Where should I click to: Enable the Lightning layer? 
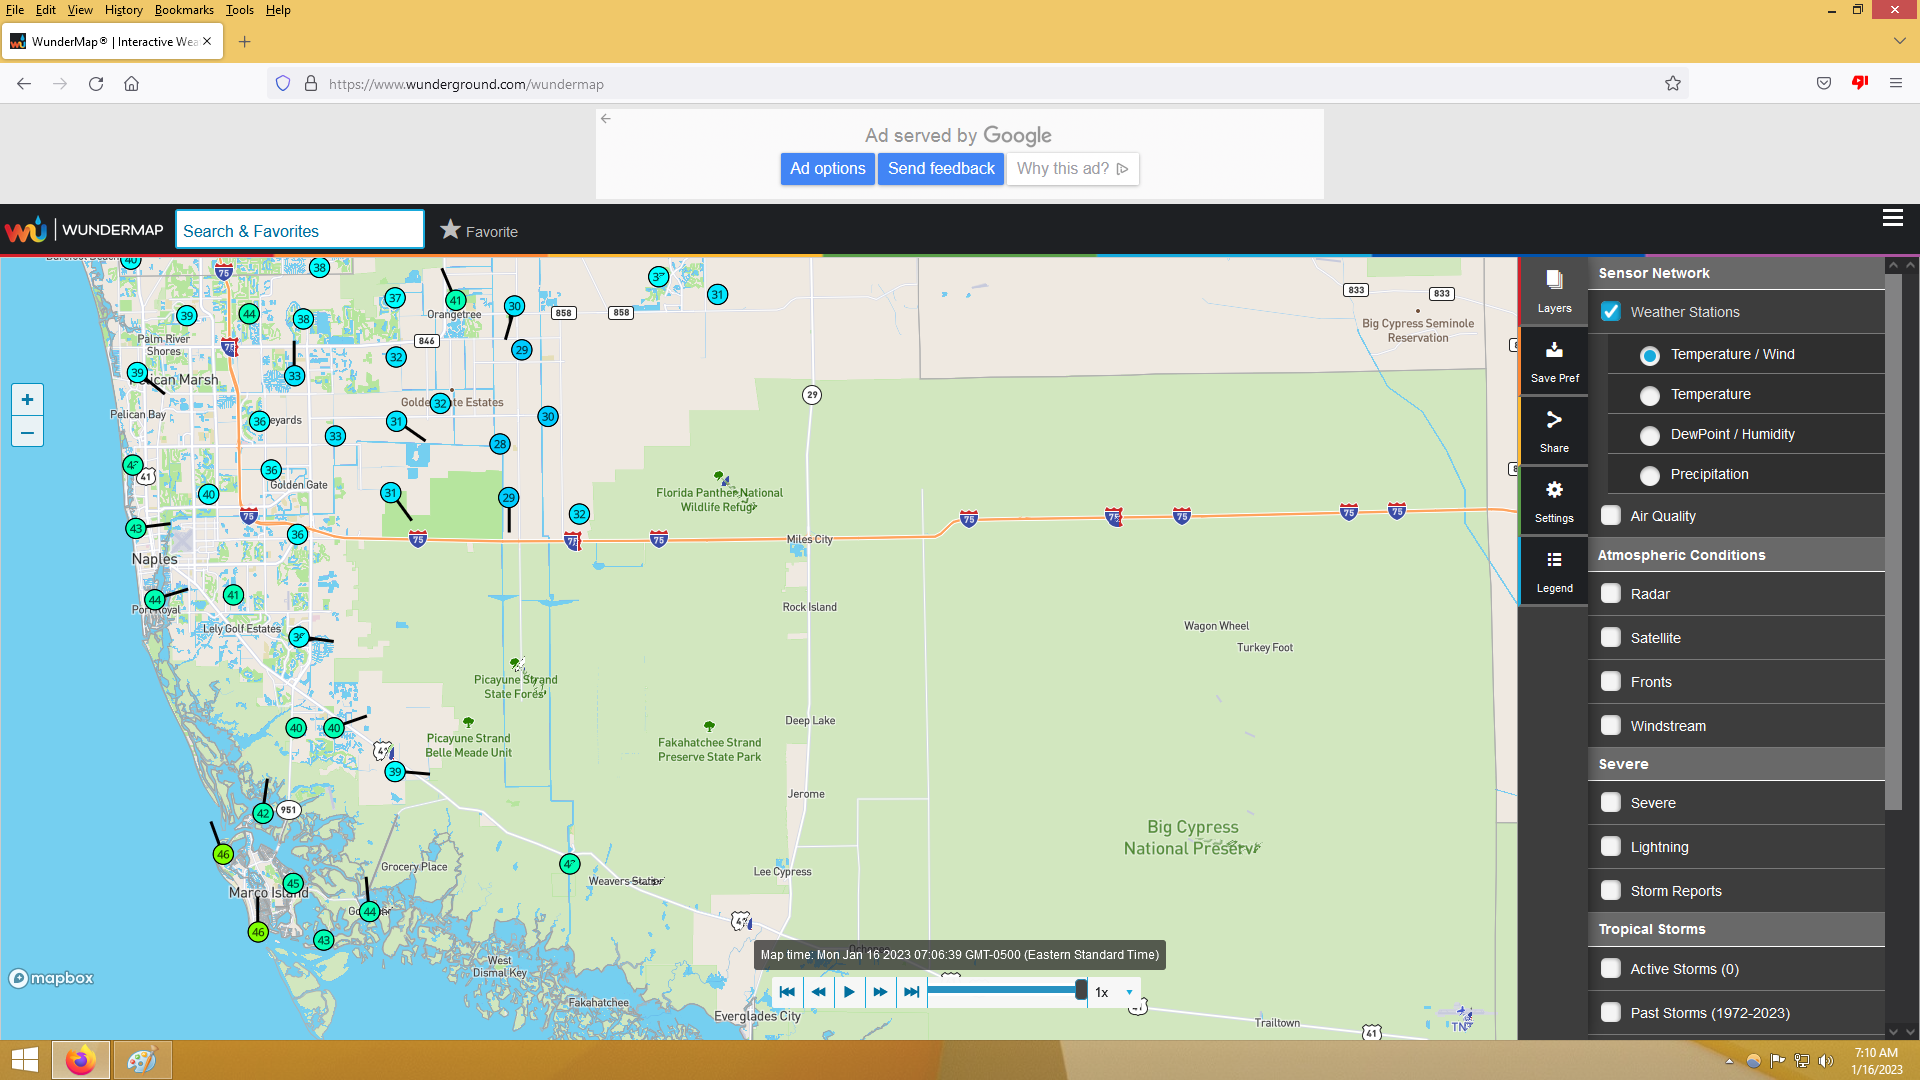[x=1611, y=847]
